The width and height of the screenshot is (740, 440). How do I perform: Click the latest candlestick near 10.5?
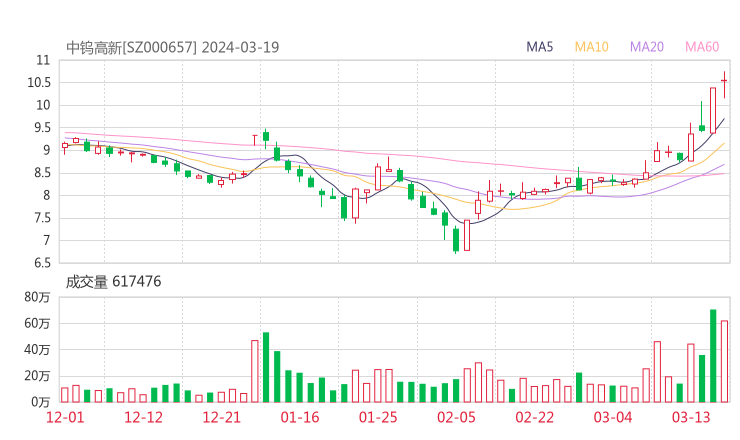pos(724,85)
